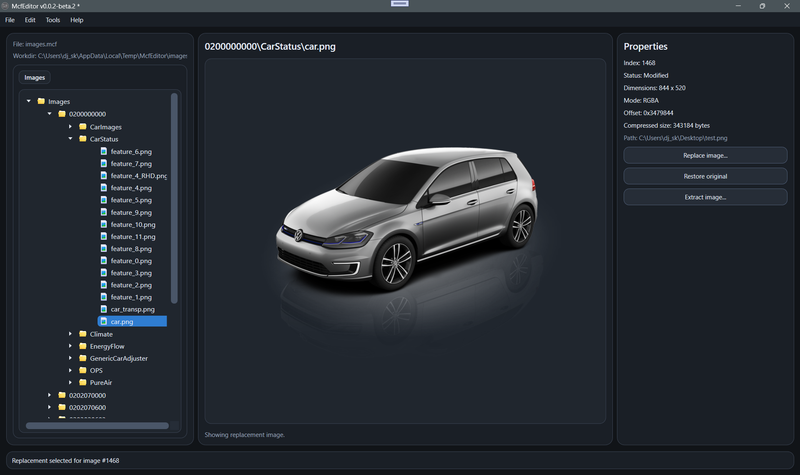The width and height of the screenshot is (800, 475).
Task: Click Restore original button
Action: pos(705,176)
